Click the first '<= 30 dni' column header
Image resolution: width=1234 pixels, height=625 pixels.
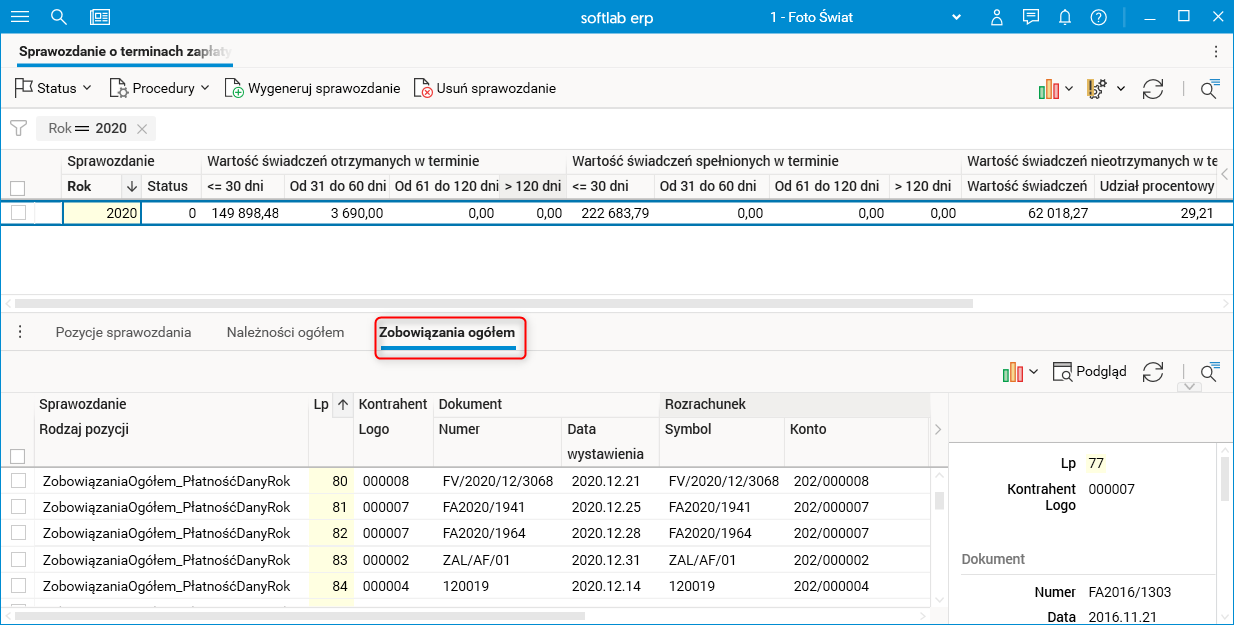point(242,186)
